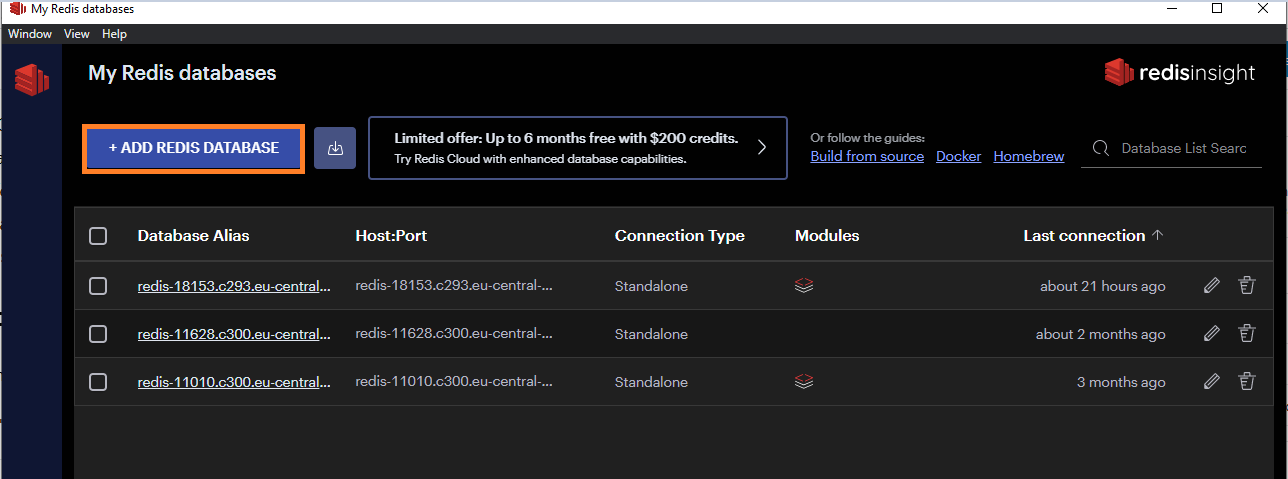The height and width of the screenshot is (479, 1288).
Task: Open the Build from source guide link
Action: pos(867,157)
